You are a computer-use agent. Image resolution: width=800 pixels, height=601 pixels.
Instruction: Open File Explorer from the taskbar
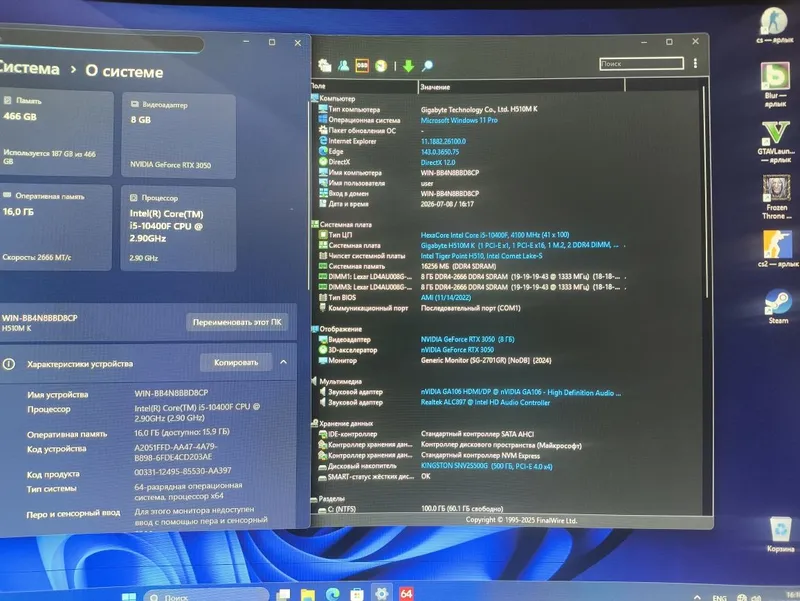308,594
